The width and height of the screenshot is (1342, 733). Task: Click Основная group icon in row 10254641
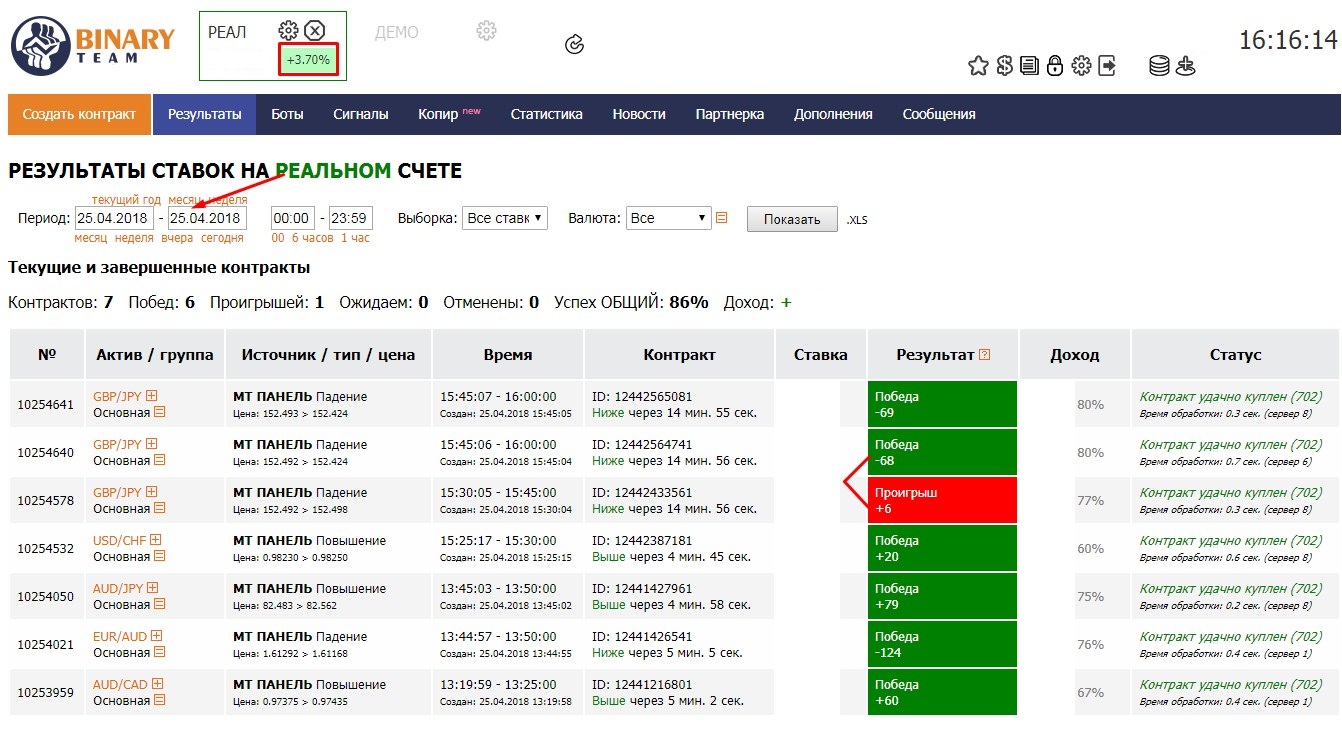point(159,412)
